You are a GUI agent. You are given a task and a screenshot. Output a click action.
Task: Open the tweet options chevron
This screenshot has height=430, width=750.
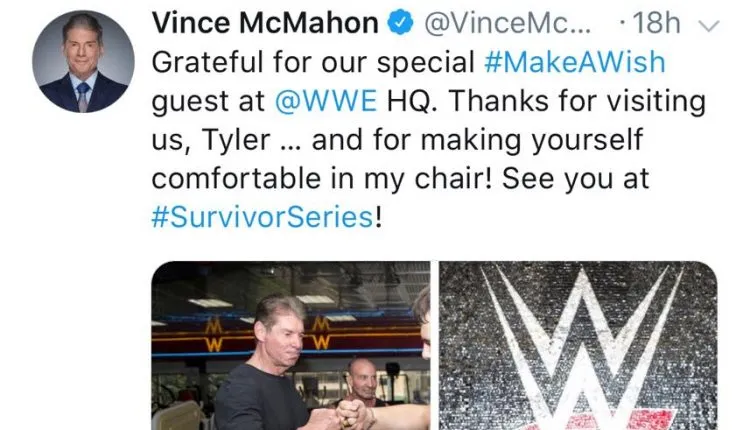(x=709, y=25)
